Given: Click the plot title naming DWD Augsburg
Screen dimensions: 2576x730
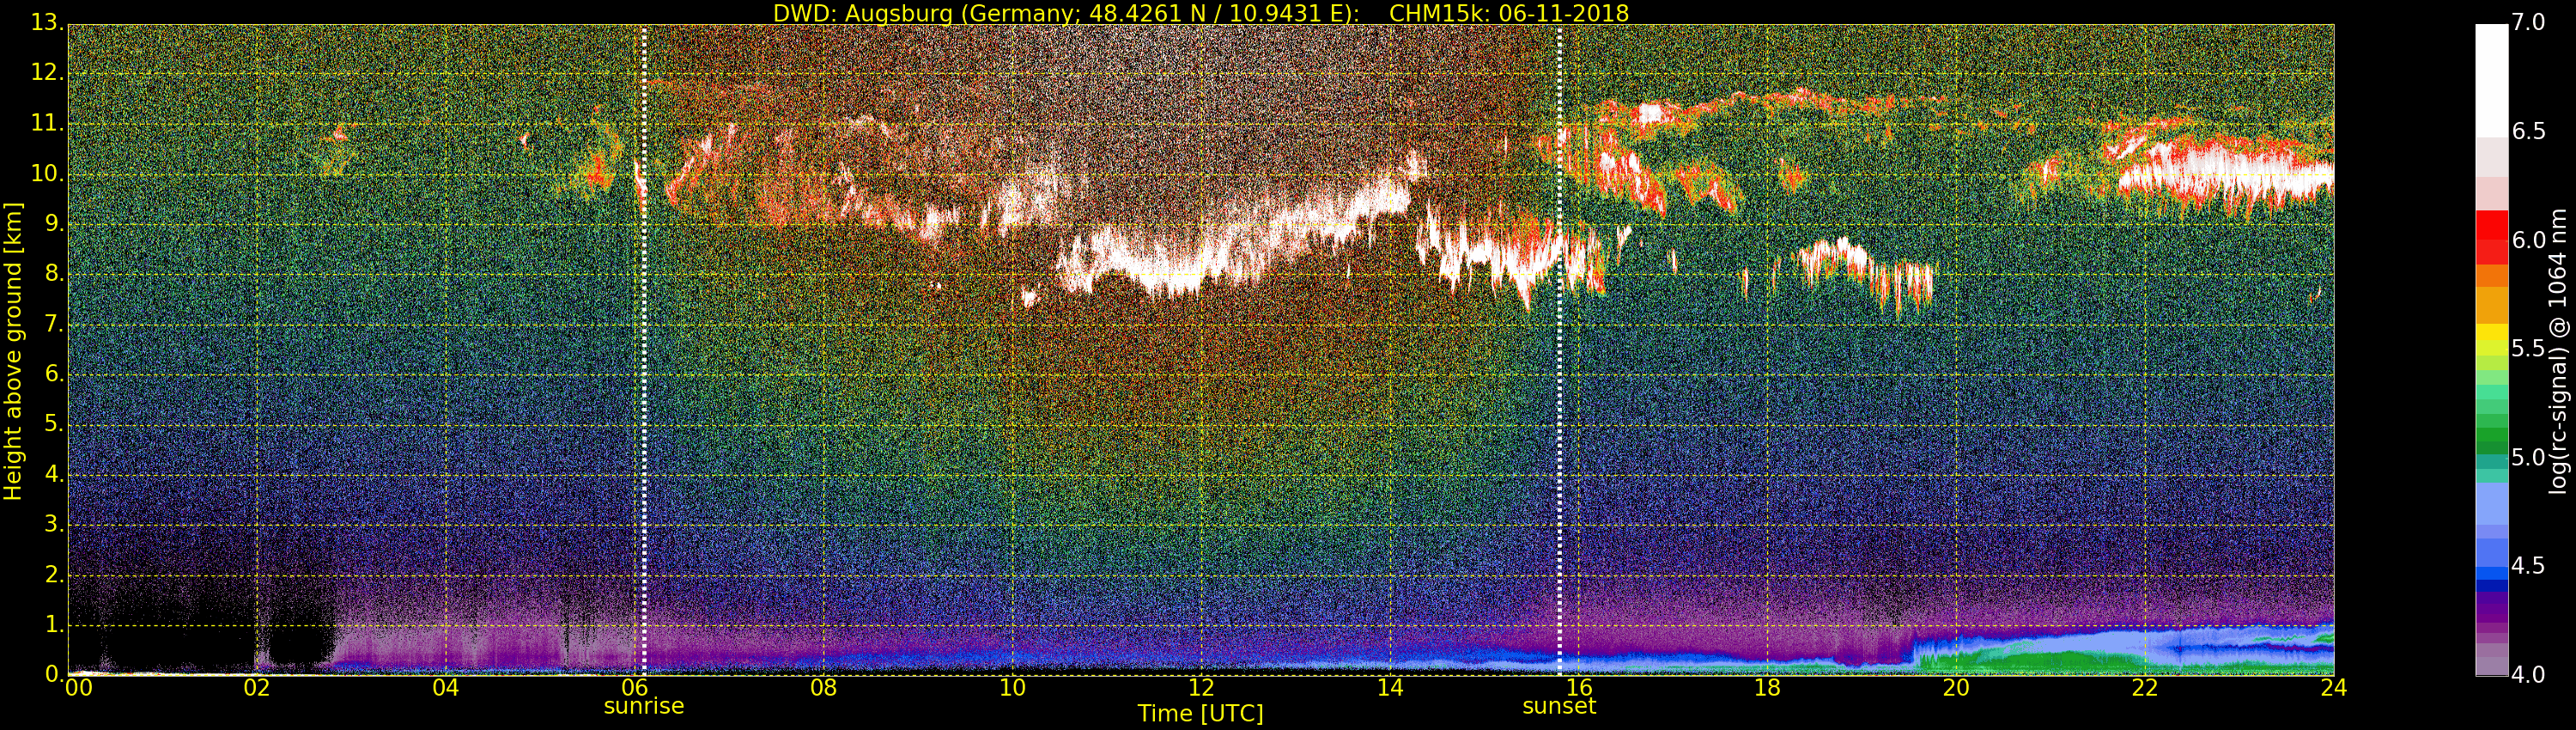Looking at the screenshot, I should click(x=1200, y=13).
